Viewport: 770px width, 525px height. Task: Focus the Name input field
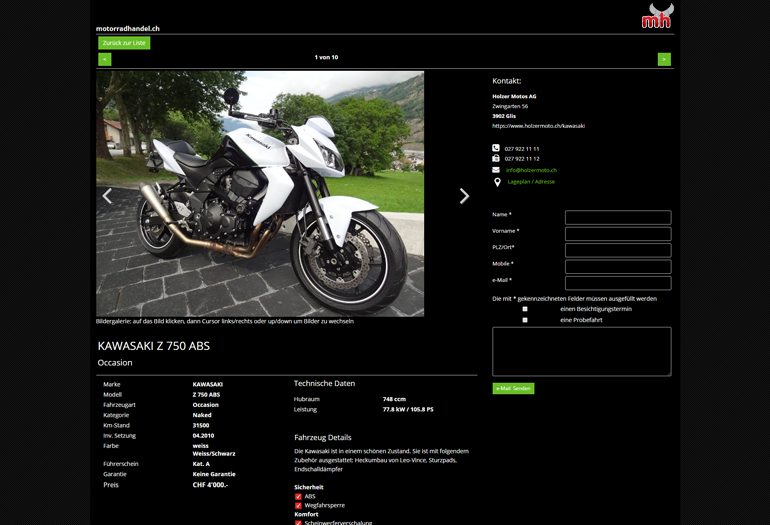[618, 218]
